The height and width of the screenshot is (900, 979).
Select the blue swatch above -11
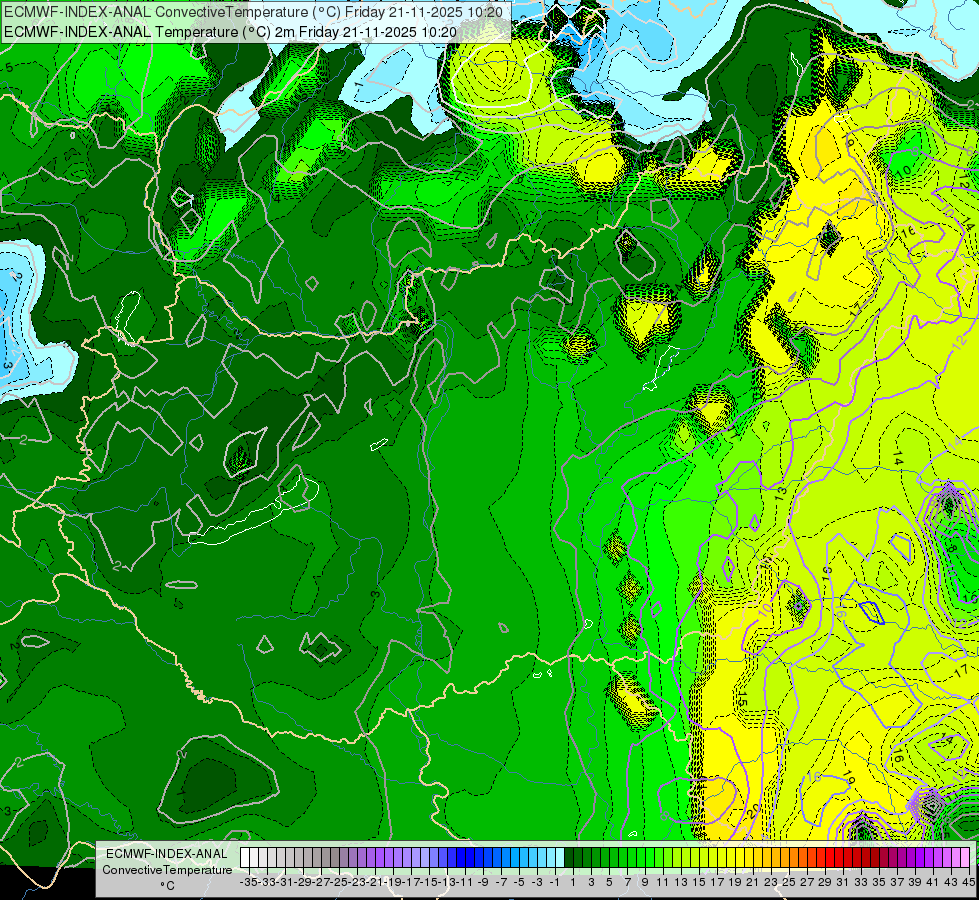point(461,858)
